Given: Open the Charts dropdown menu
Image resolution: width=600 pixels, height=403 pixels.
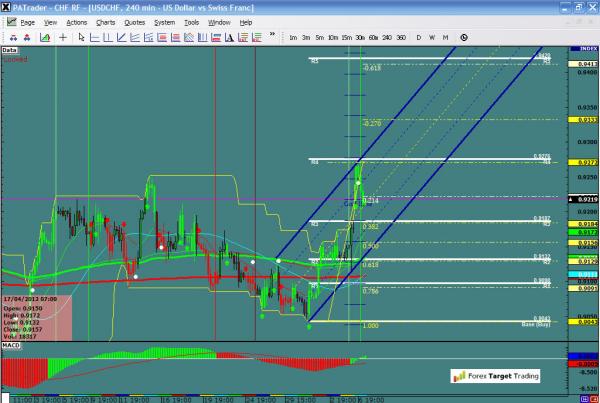Looking at the screenshot, I should click(x=105, y=21).
